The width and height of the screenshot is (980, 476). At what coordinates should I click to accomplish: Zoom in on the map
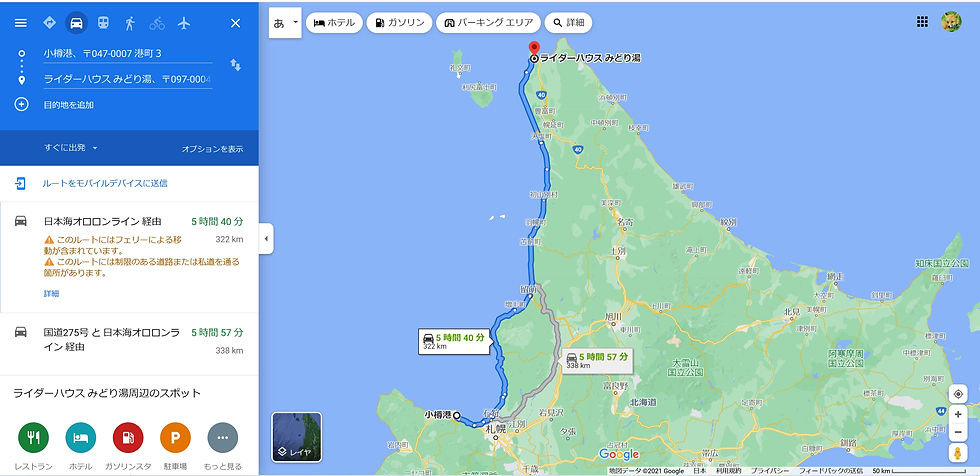click(958, 414)
